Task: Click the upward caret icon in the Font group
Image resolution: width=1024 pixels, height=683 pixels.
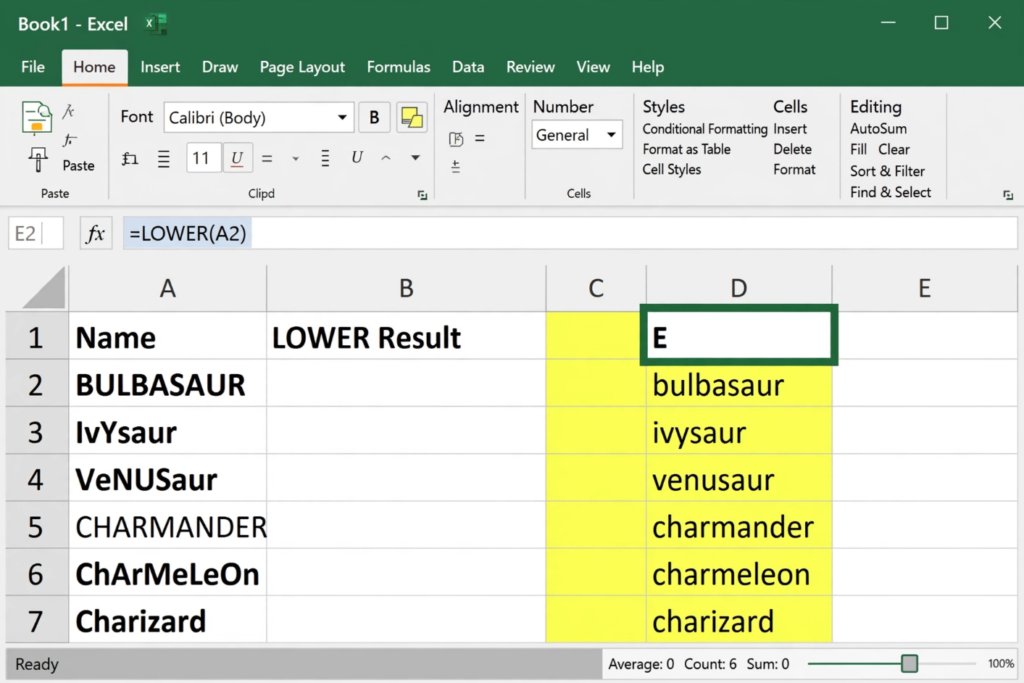Action: pos(386,158)
